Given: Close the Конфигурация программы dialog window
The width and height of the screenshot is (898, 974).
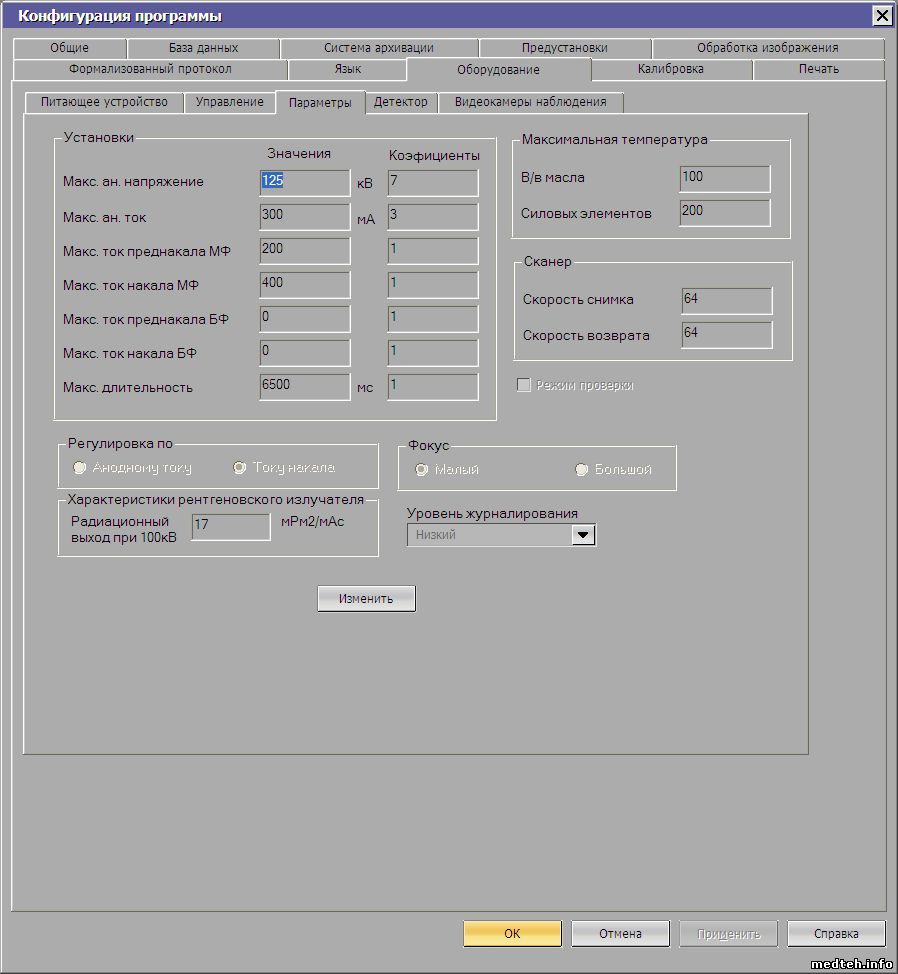Looking at the screenshot, I should click(881, 15).
